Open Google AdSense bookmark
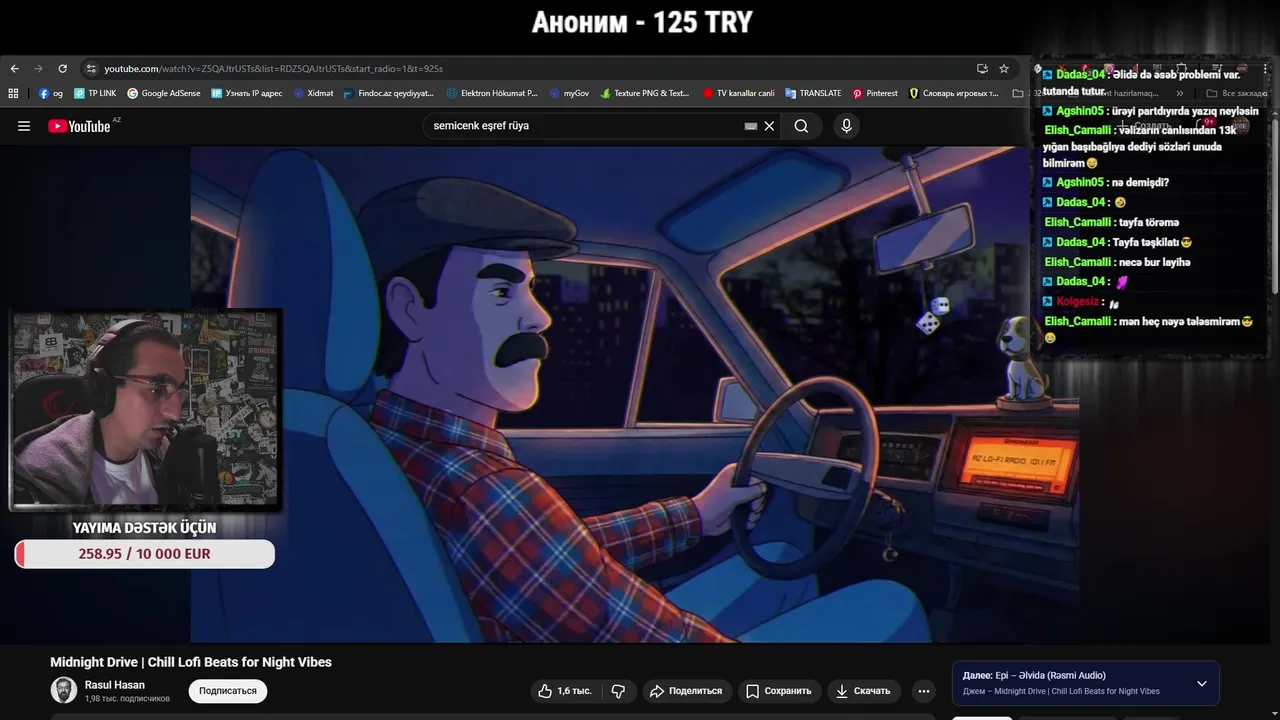Screen dimensions: 1280x720 [x=164, y=93]
